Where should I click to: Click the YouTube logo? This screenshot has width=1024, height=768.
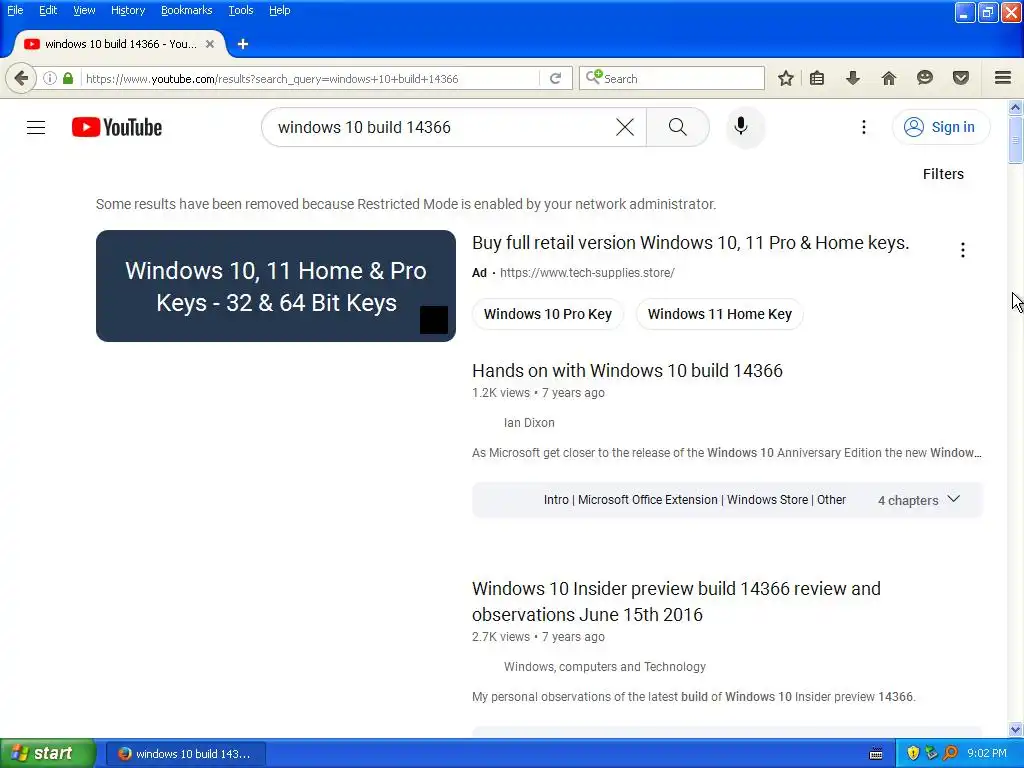117,127
